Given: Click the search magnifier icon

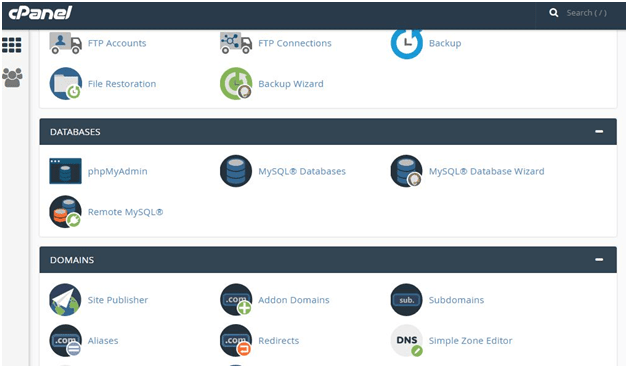Looking at the screenshot, I should [x=554, y=13].
